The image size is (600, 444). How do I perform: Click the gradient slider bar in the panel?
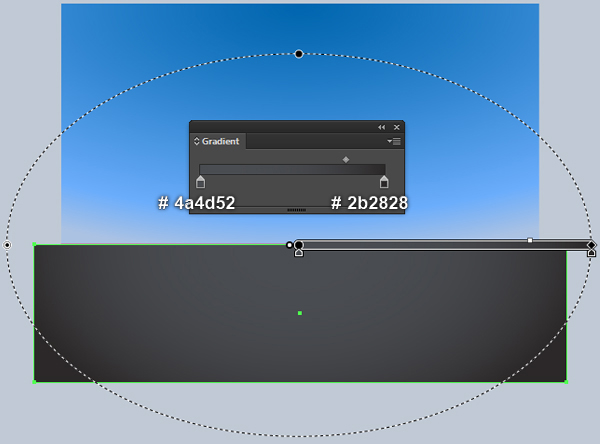pyautogui.click(x=292, y=169)
